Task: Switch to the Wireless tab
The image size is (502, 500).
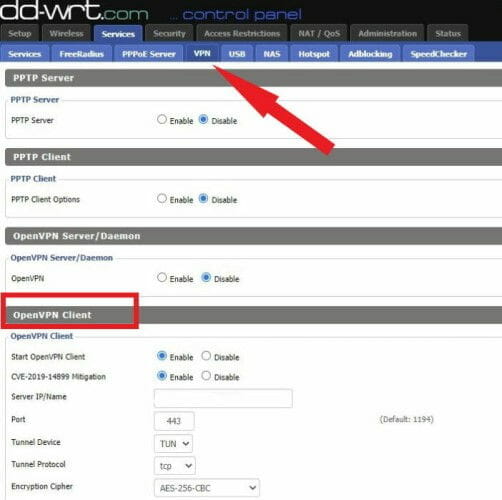Action: tap(66, 33)
